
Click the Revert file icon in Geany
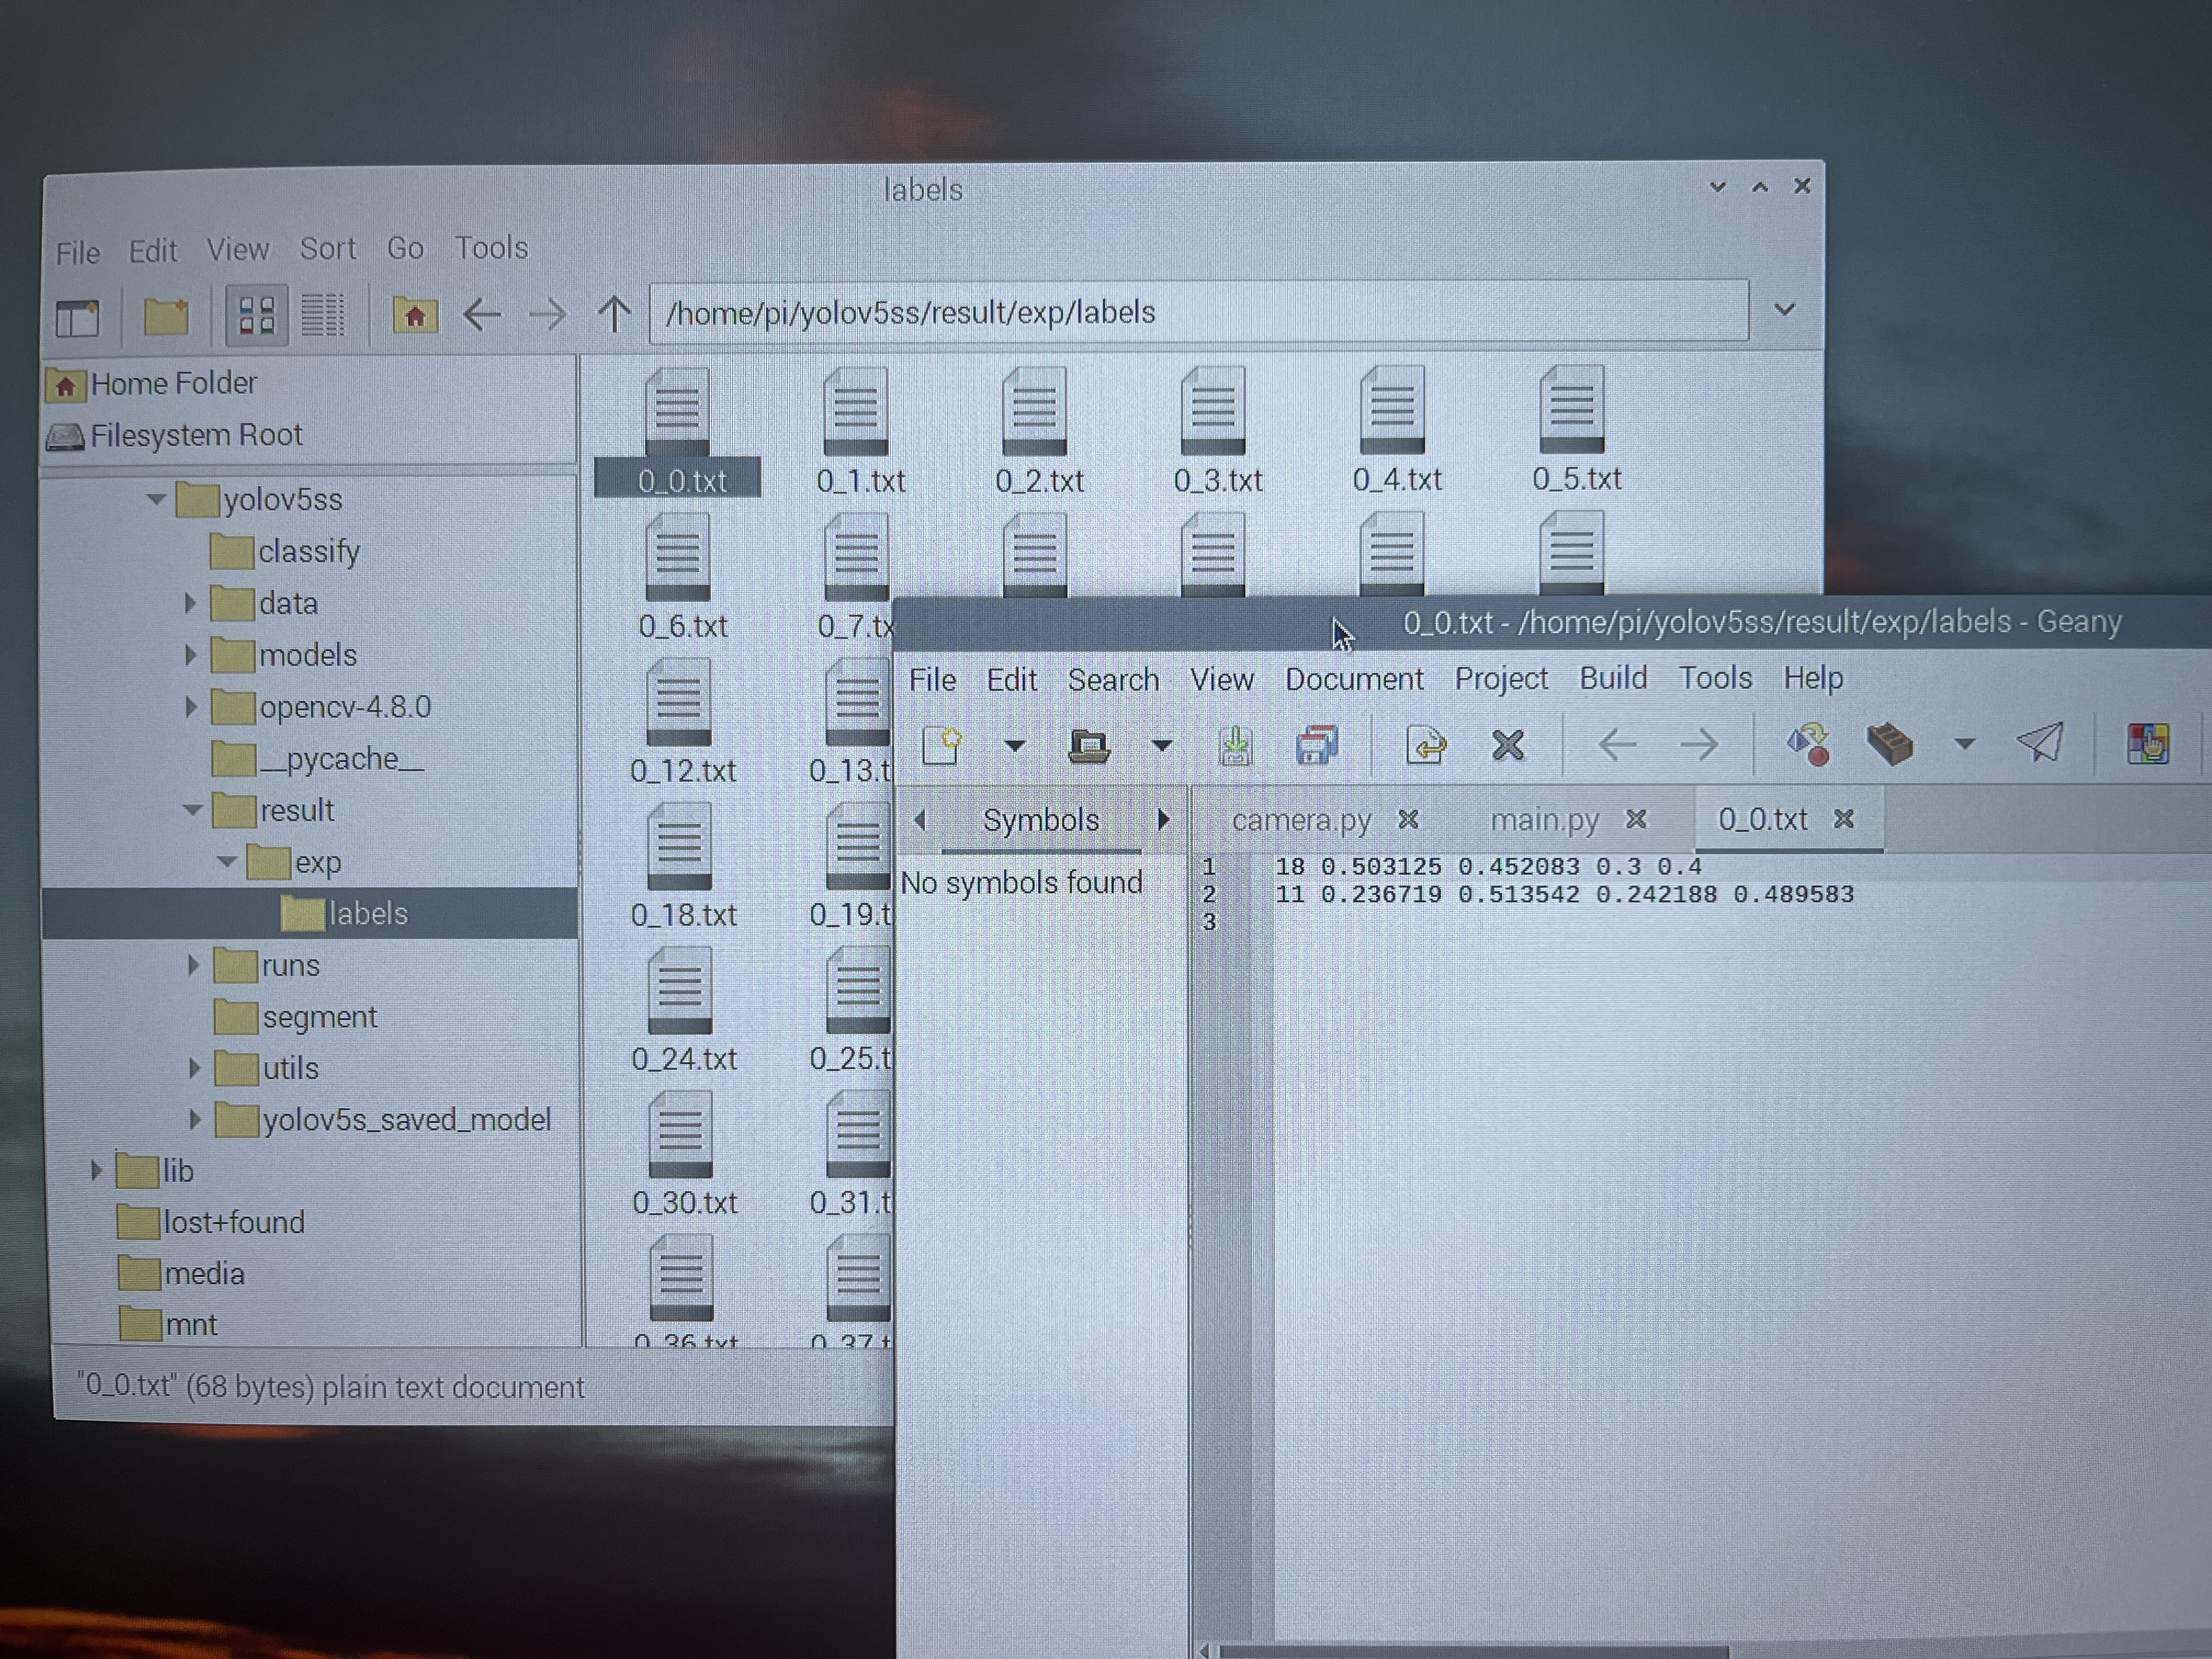pyautogui.click(x=1425, y=745)
